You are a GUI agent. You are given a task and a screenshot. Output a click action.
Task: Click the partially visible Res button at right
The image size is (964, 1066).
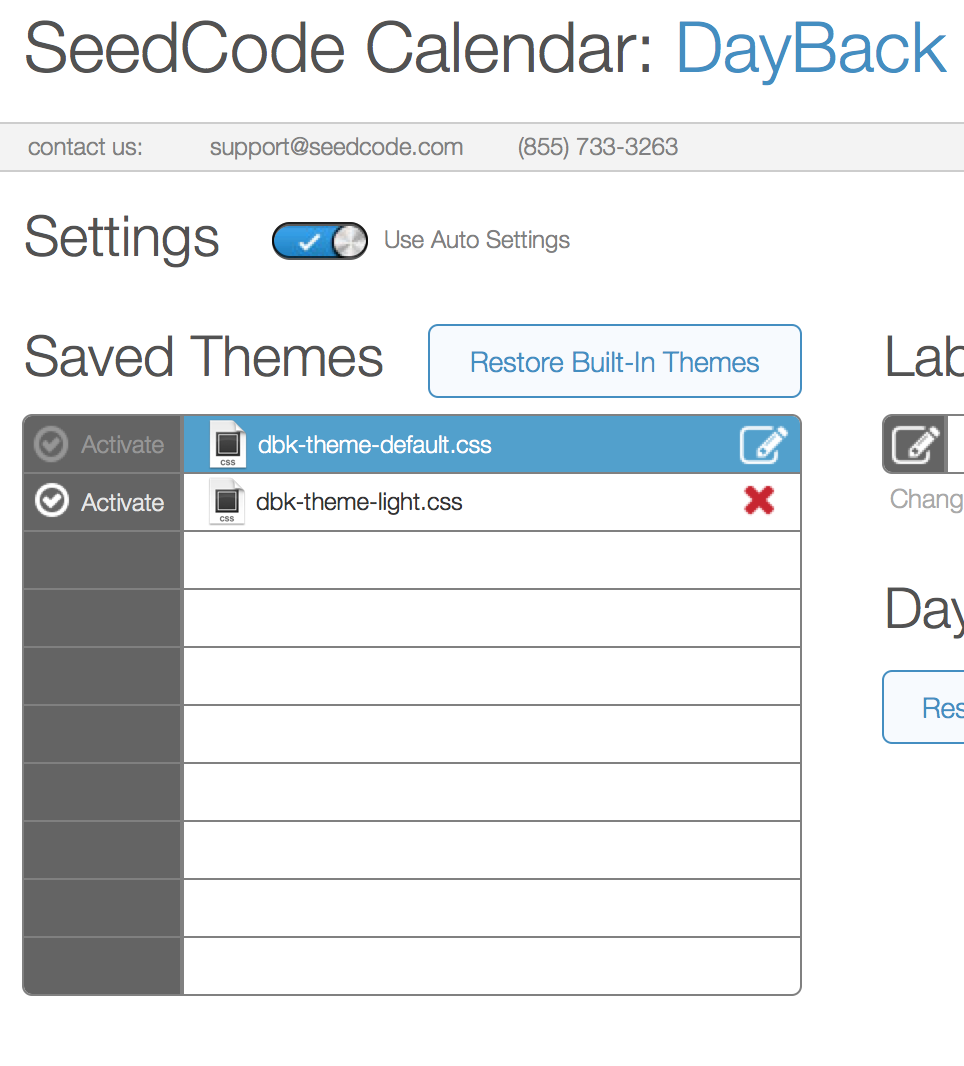pyautogui.click(x=924, y=707)
